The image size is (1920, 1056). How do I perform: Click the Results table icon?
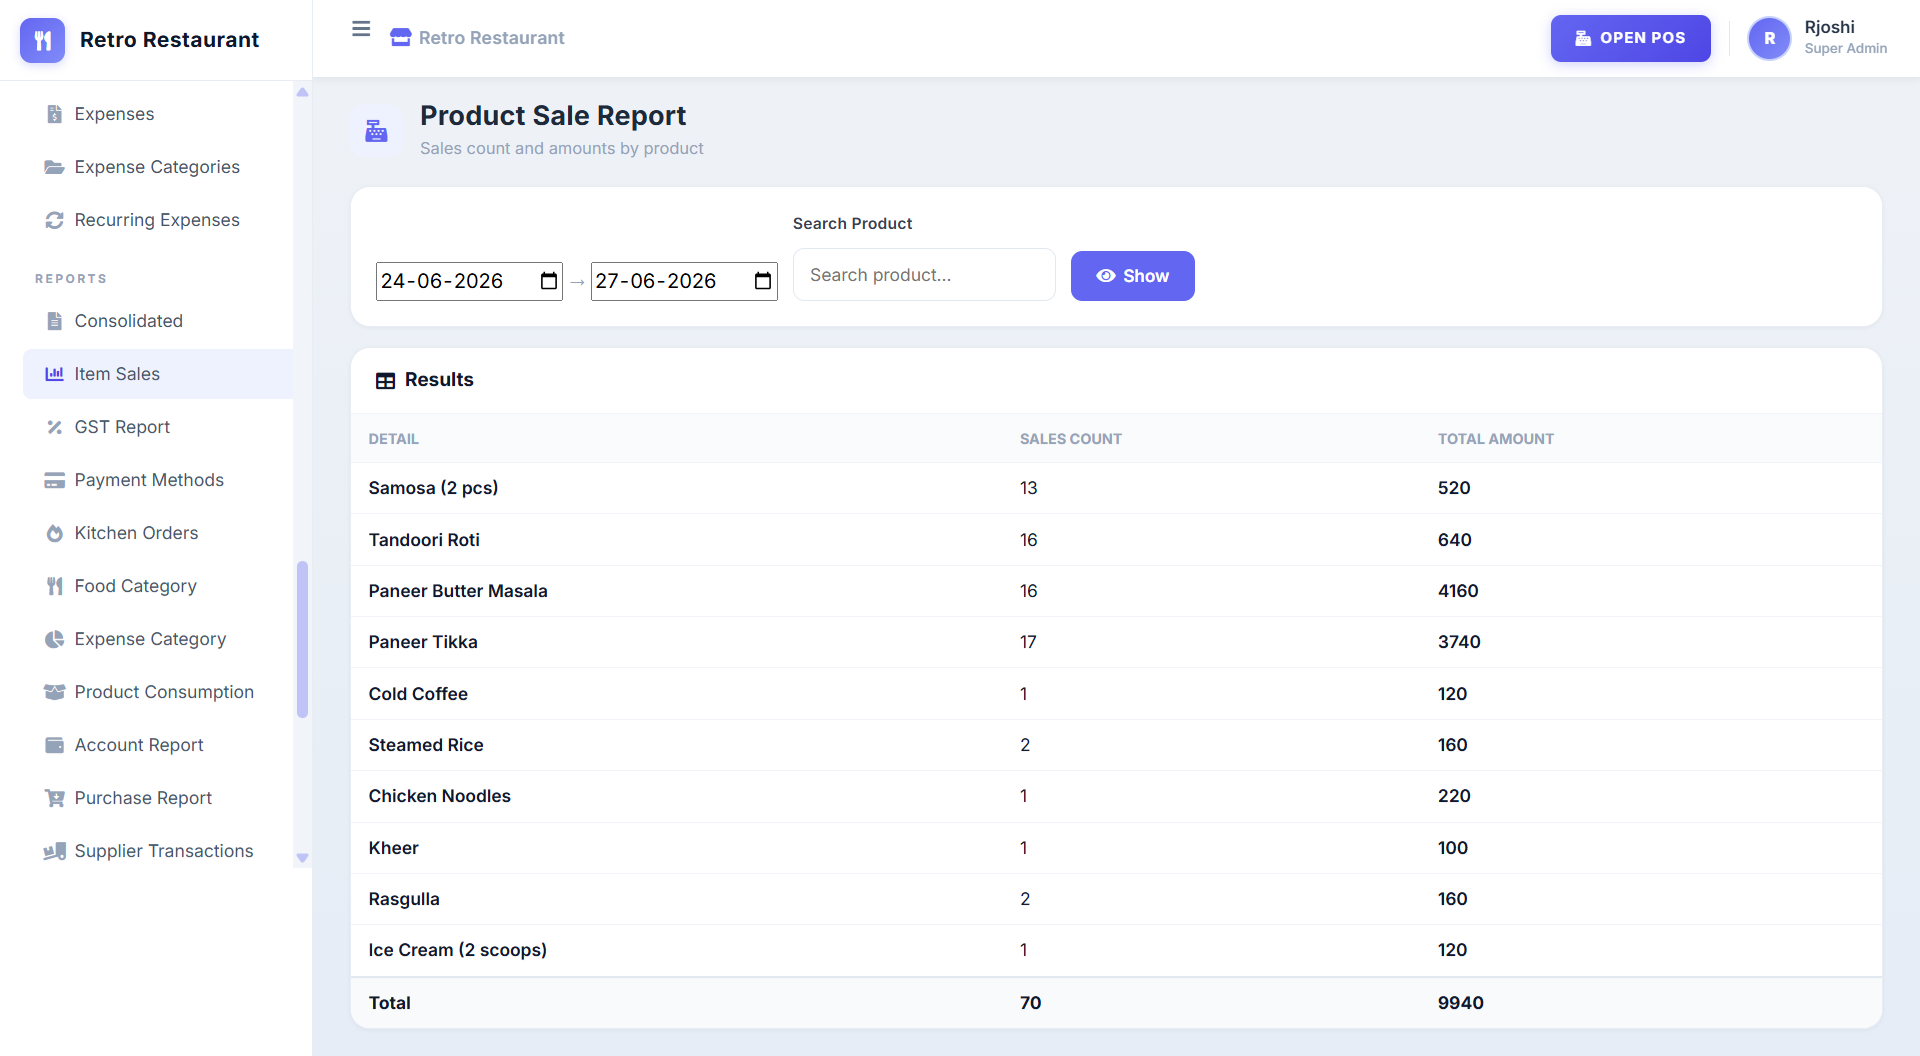coord(385,380)
